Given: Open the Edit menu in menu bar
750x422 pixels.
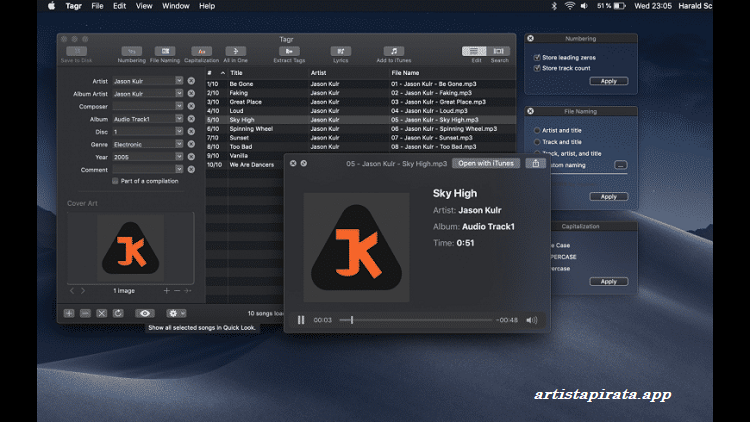Looking at the screenshot, I should (120, 6).
